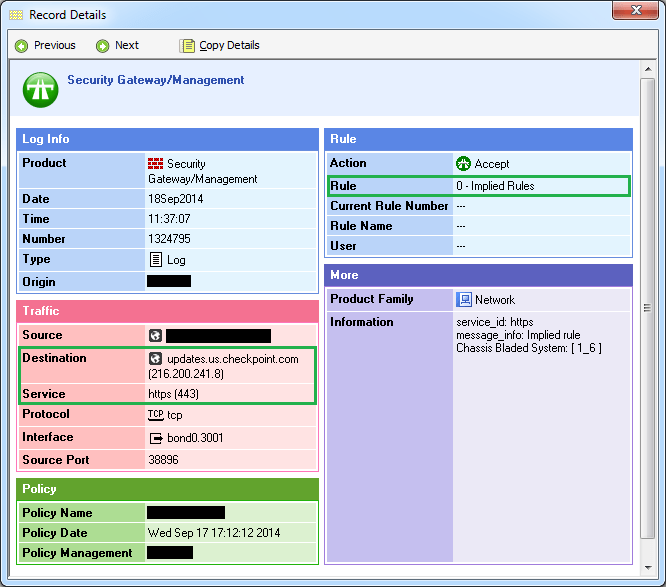This screenshot has width=666, height=587.
Task: Select the date value 18Sep2014
Action: tap(175, 199)
